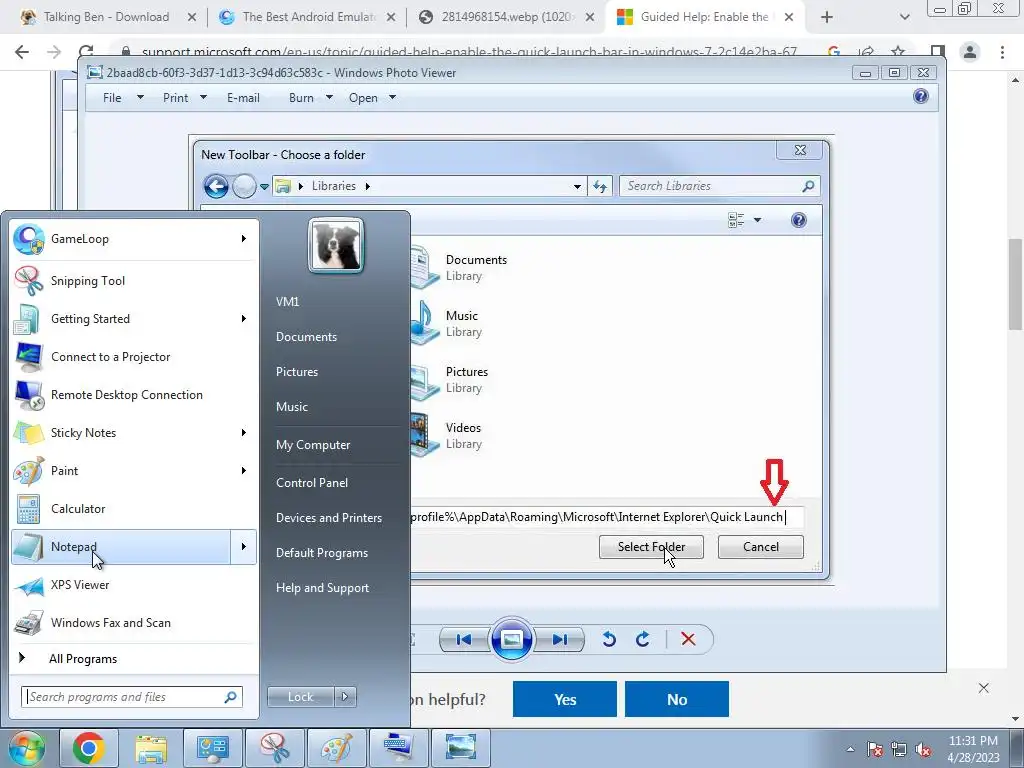Open Chrome profile icon
The image size is (1024, 768).
(970, 52)
